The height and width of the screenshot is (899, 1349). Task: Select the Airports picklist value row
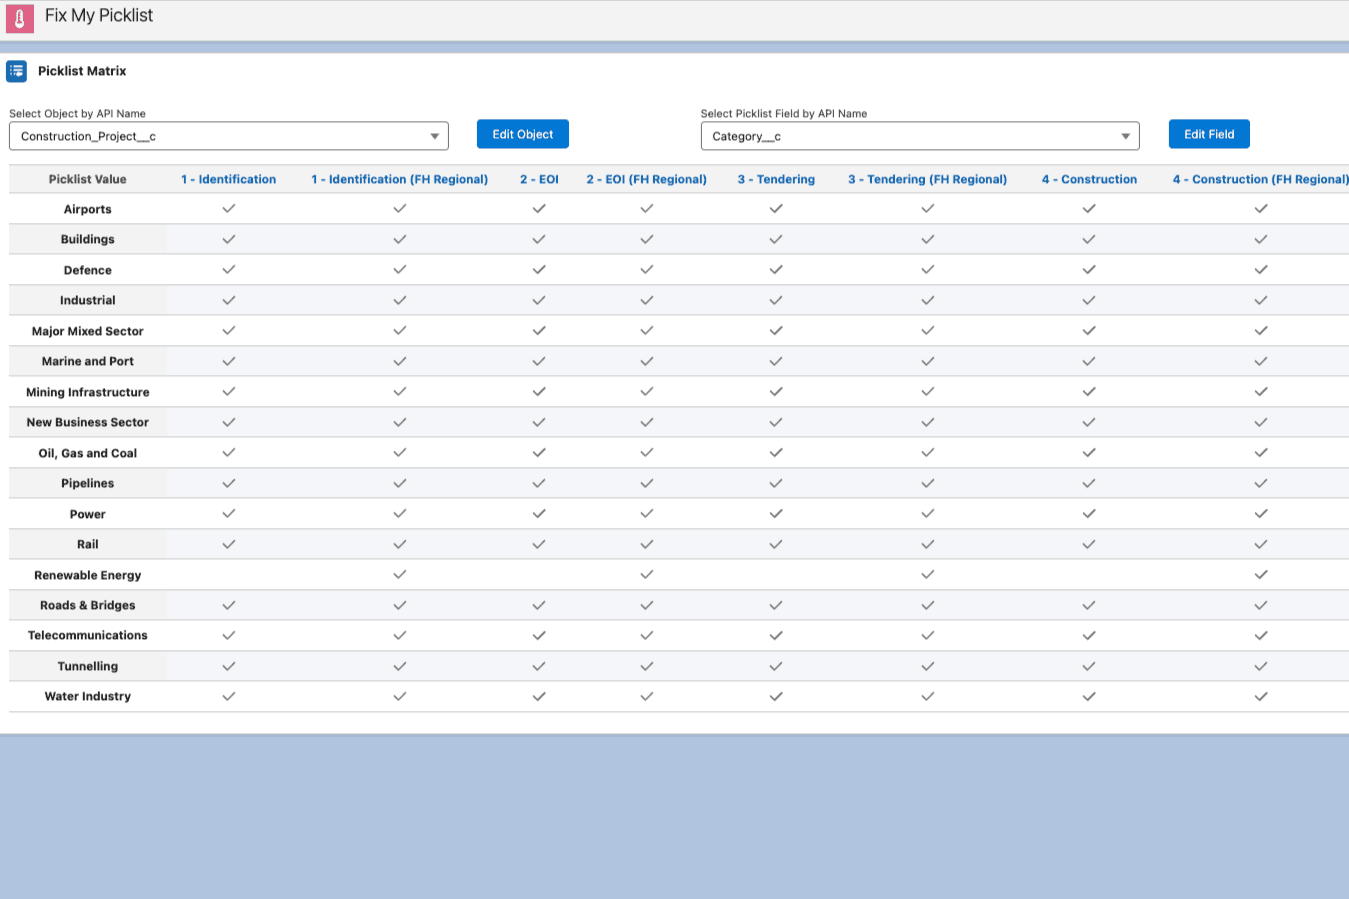[88, 209]
